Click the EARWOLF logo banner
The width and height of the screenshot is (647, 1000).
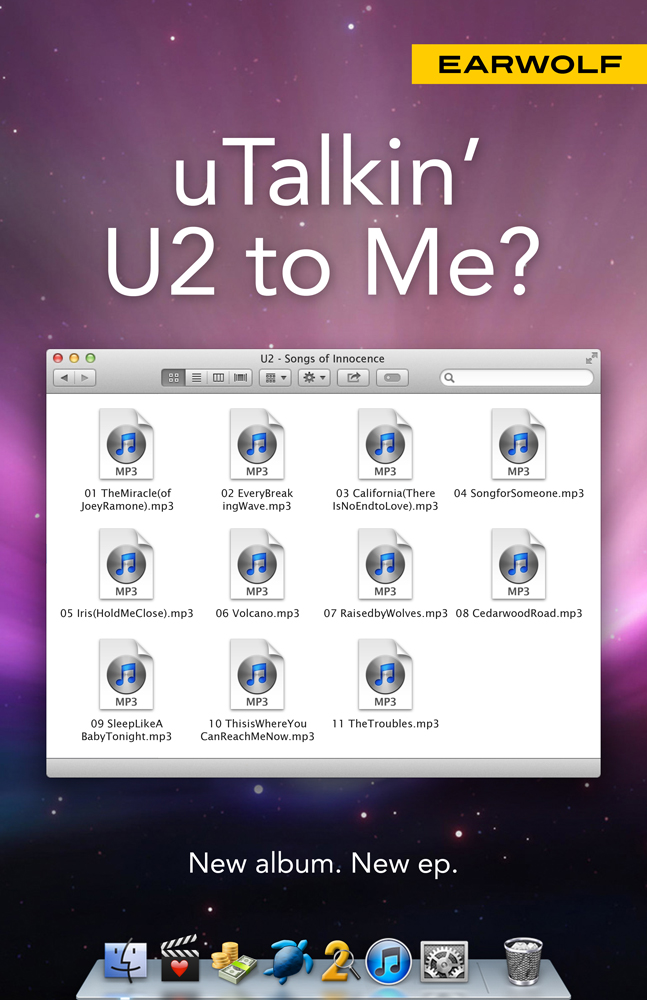[x=530, y=64]
